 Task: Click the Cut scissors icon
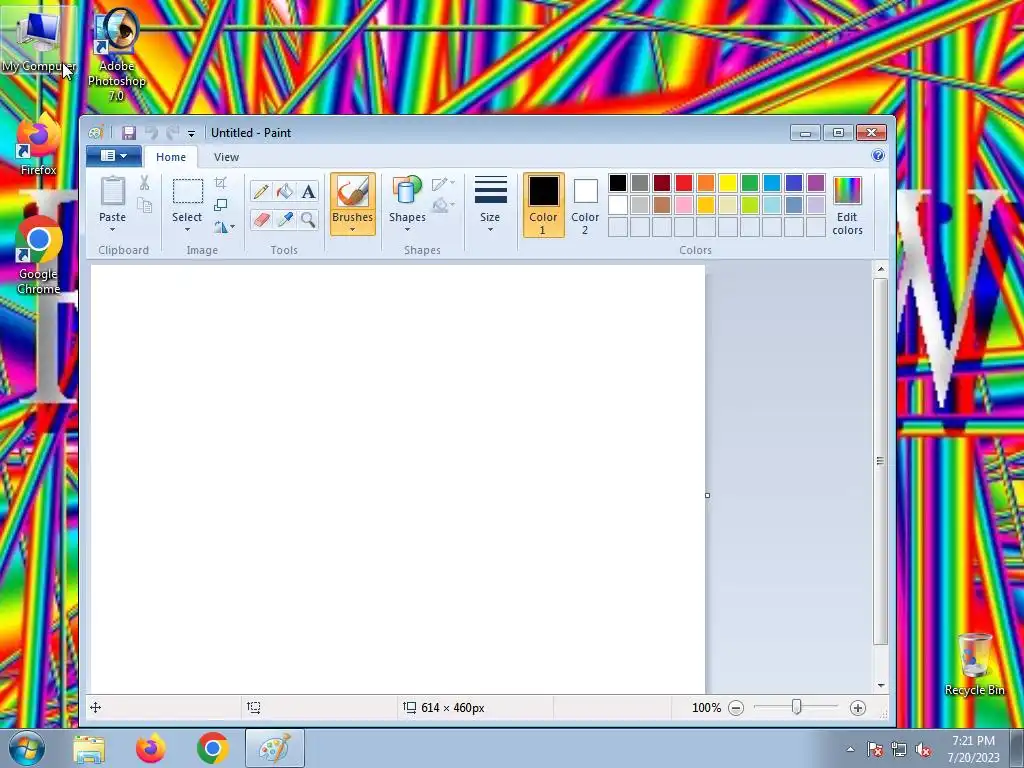(144, 183)
